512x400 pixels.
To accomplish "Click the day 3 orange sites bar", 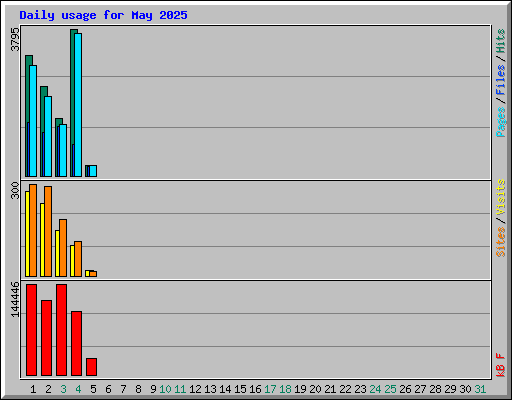I will click(63, 248).
